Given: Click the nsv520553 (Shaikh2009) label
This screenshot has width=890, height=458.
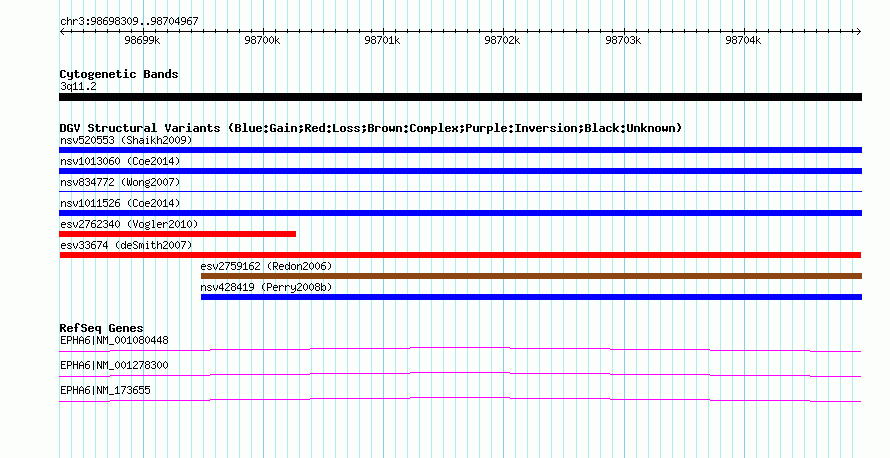Looking at the screenshot, I should (x=126, y=140).
